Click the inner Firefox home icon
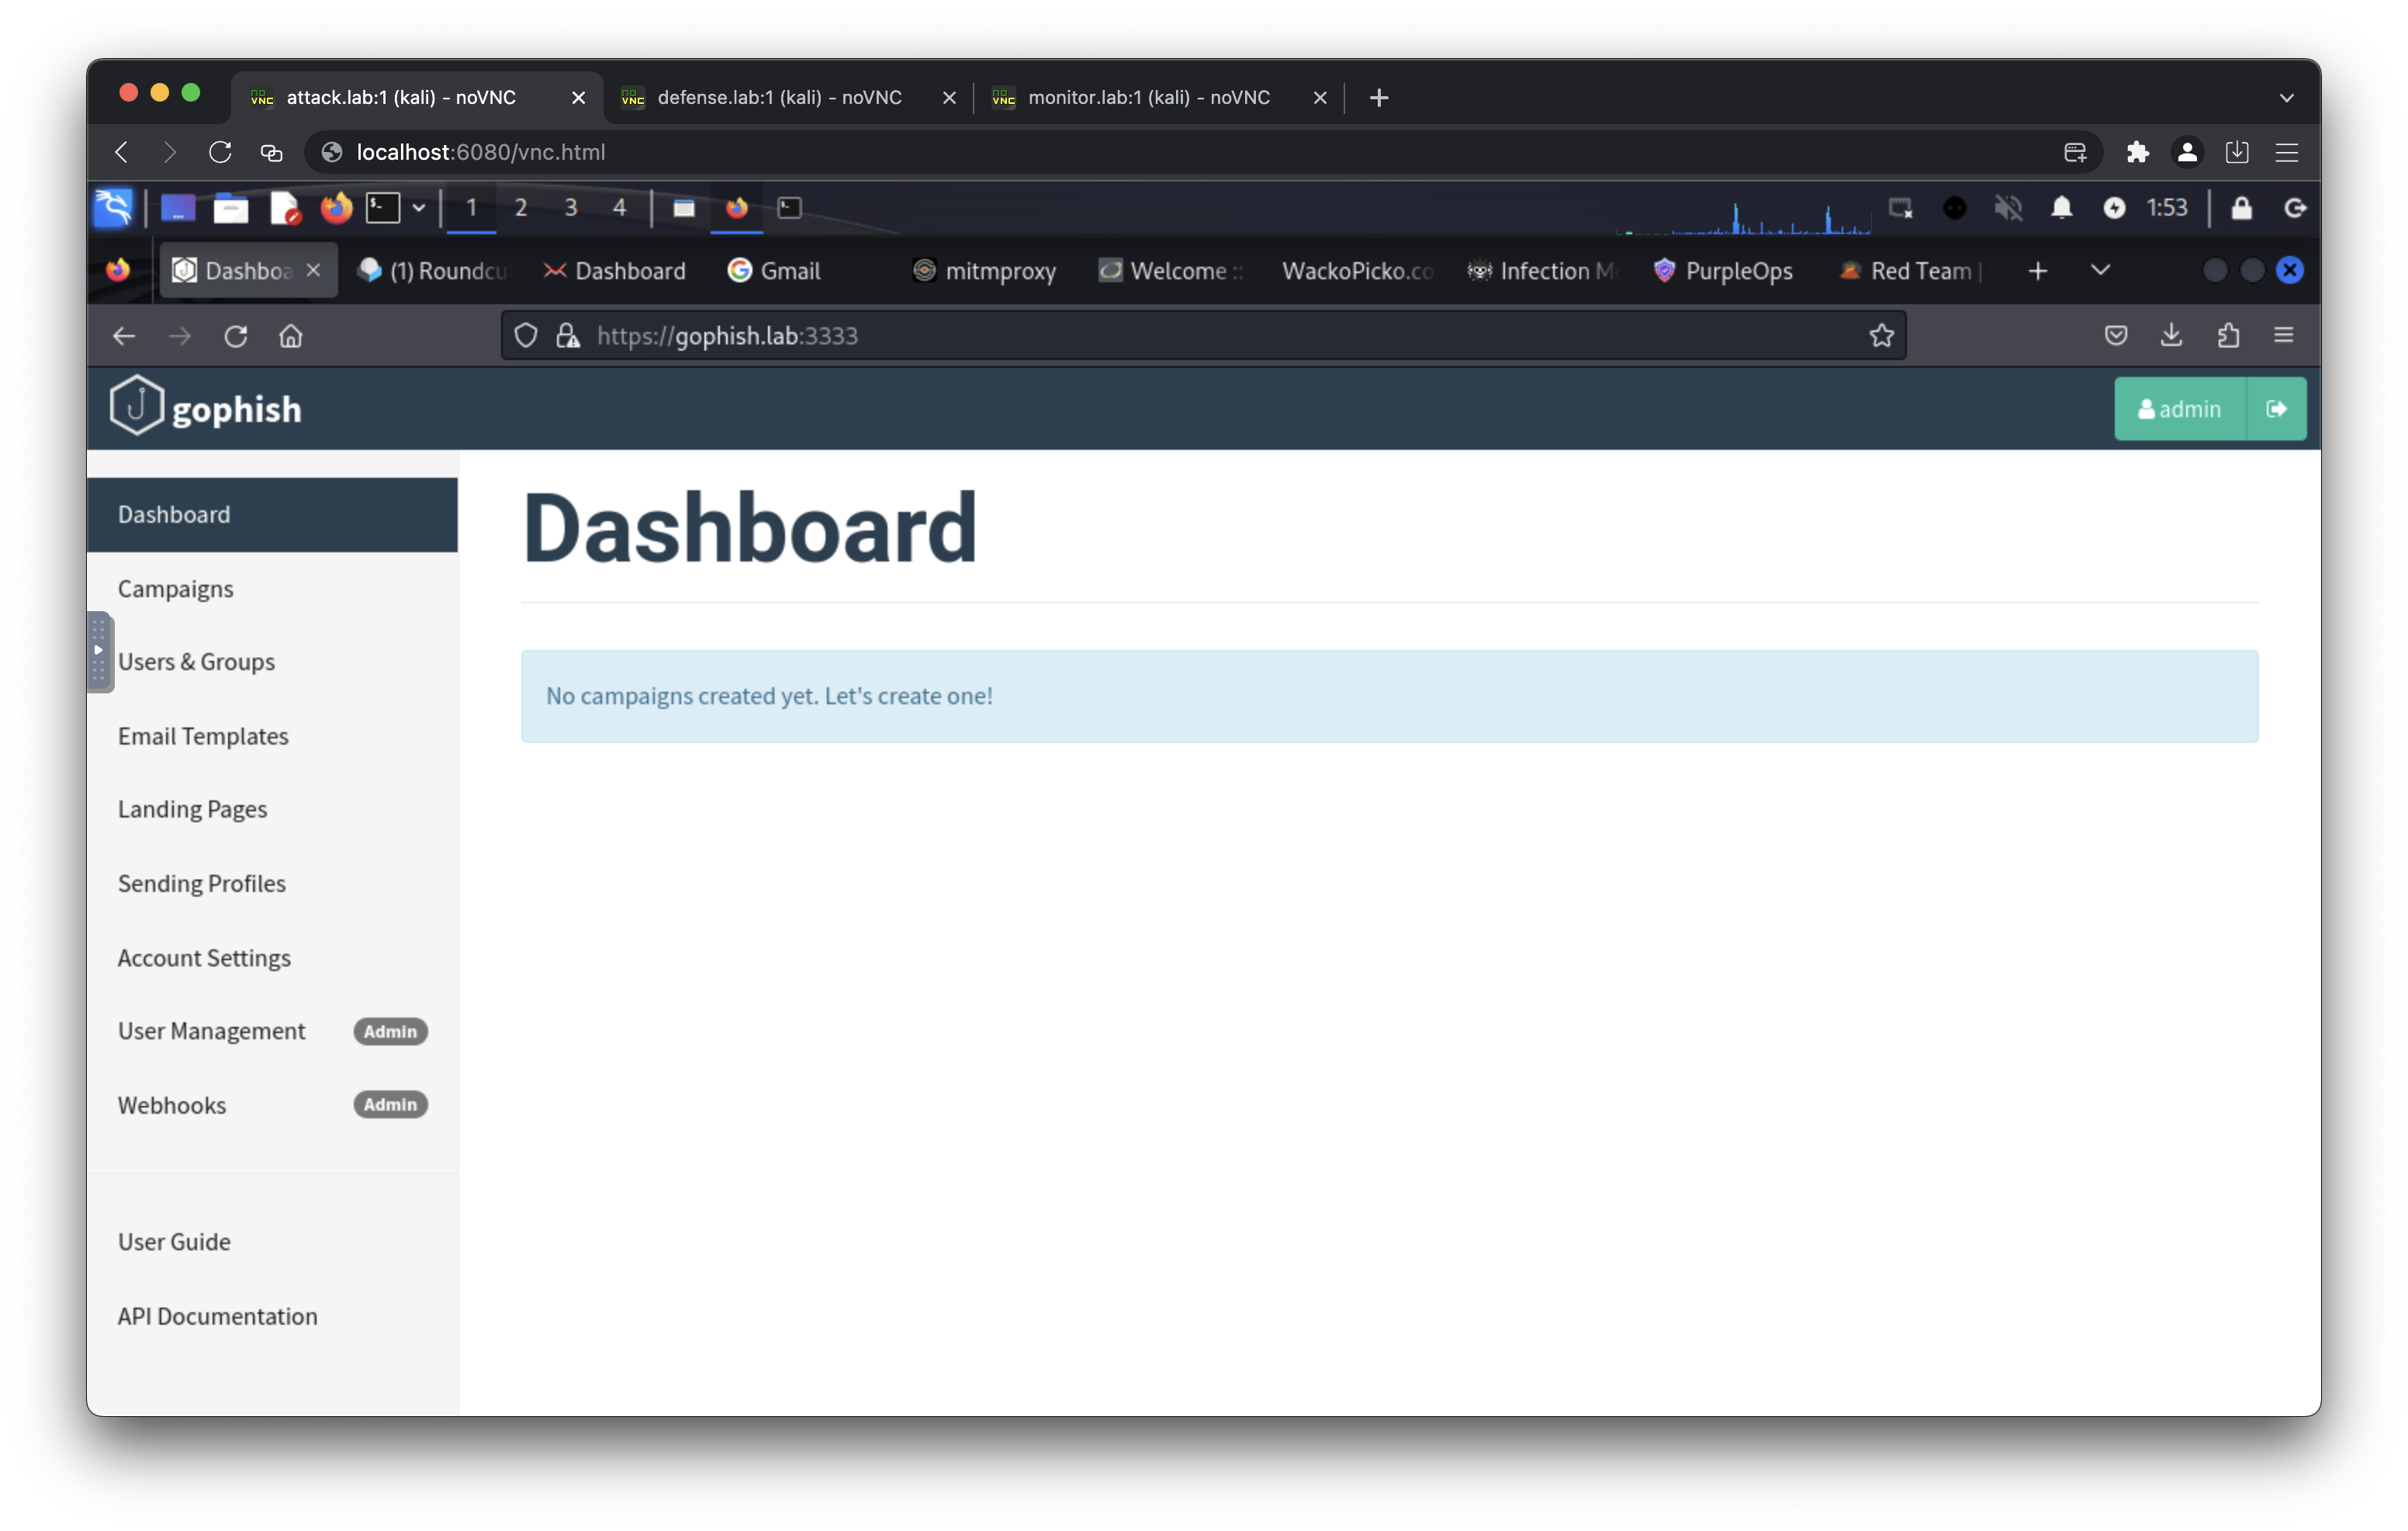The width and height of the screenshot is (2408, 1531). tap(290, 336)
